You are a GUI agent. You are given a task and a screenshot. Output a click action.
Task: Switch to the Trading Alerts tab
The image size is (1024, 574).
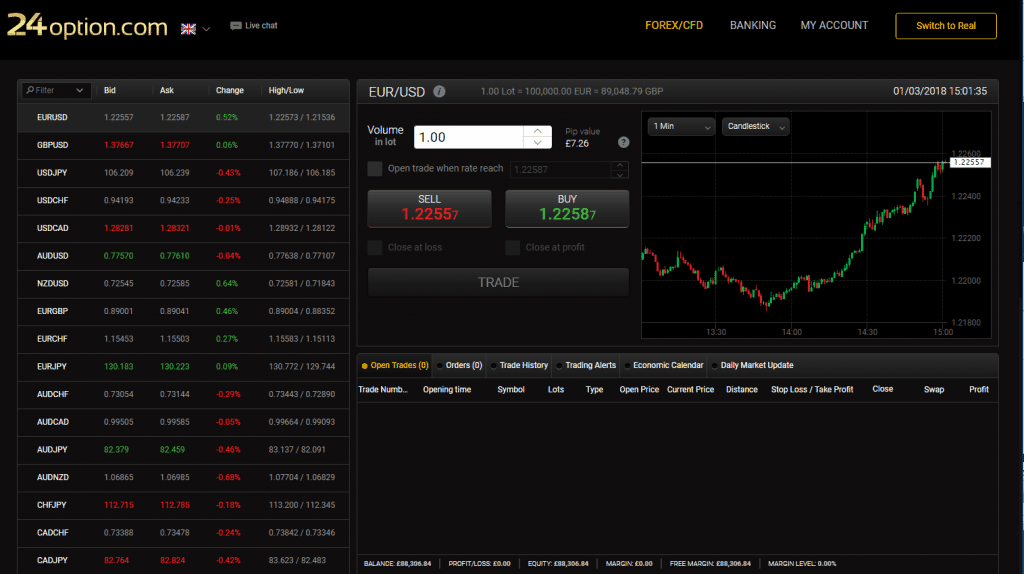[586, 366]
